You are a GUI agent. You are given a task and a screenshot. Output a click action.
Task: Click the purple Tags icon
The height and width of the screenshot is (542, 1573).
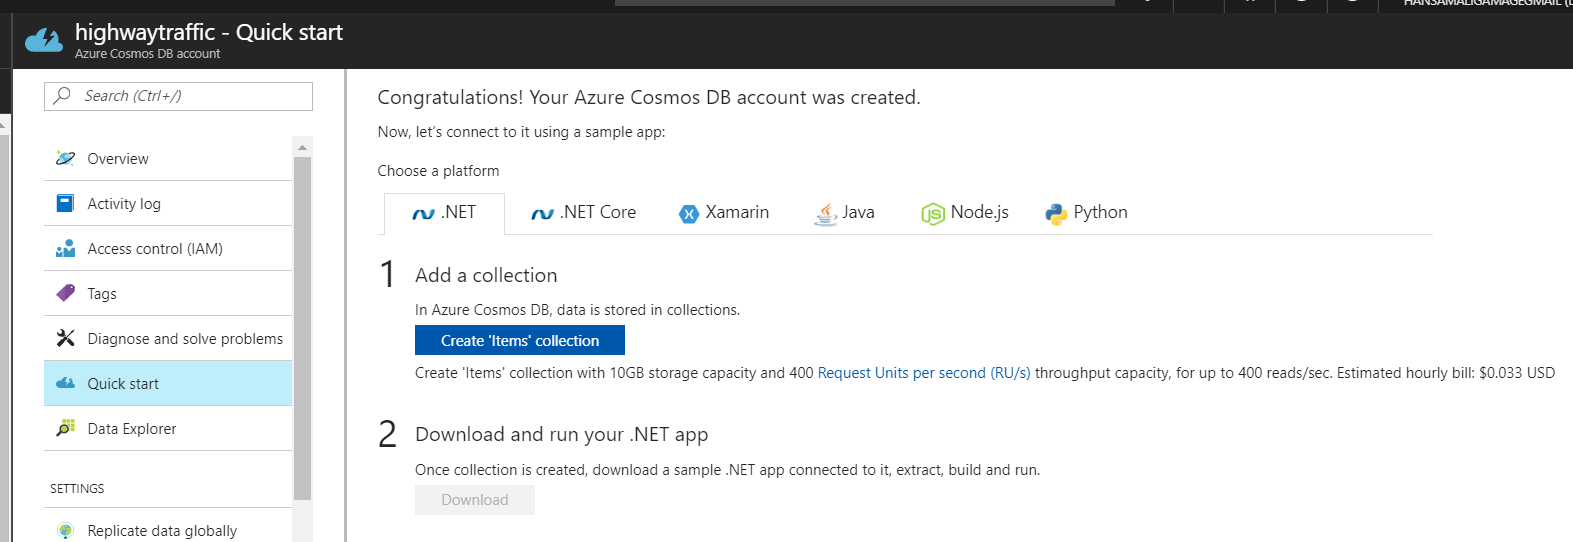click(x=65, y=293)
